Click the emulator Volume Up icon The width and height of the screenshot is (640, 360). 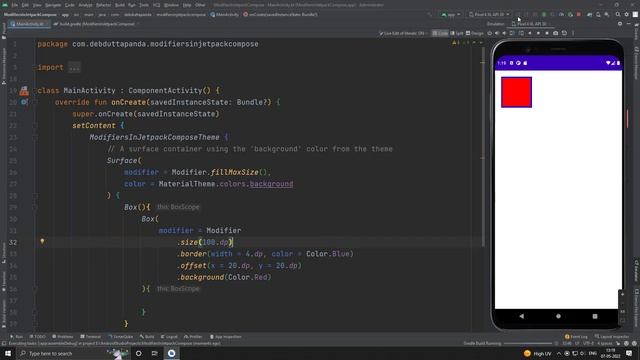click(497, 33)
